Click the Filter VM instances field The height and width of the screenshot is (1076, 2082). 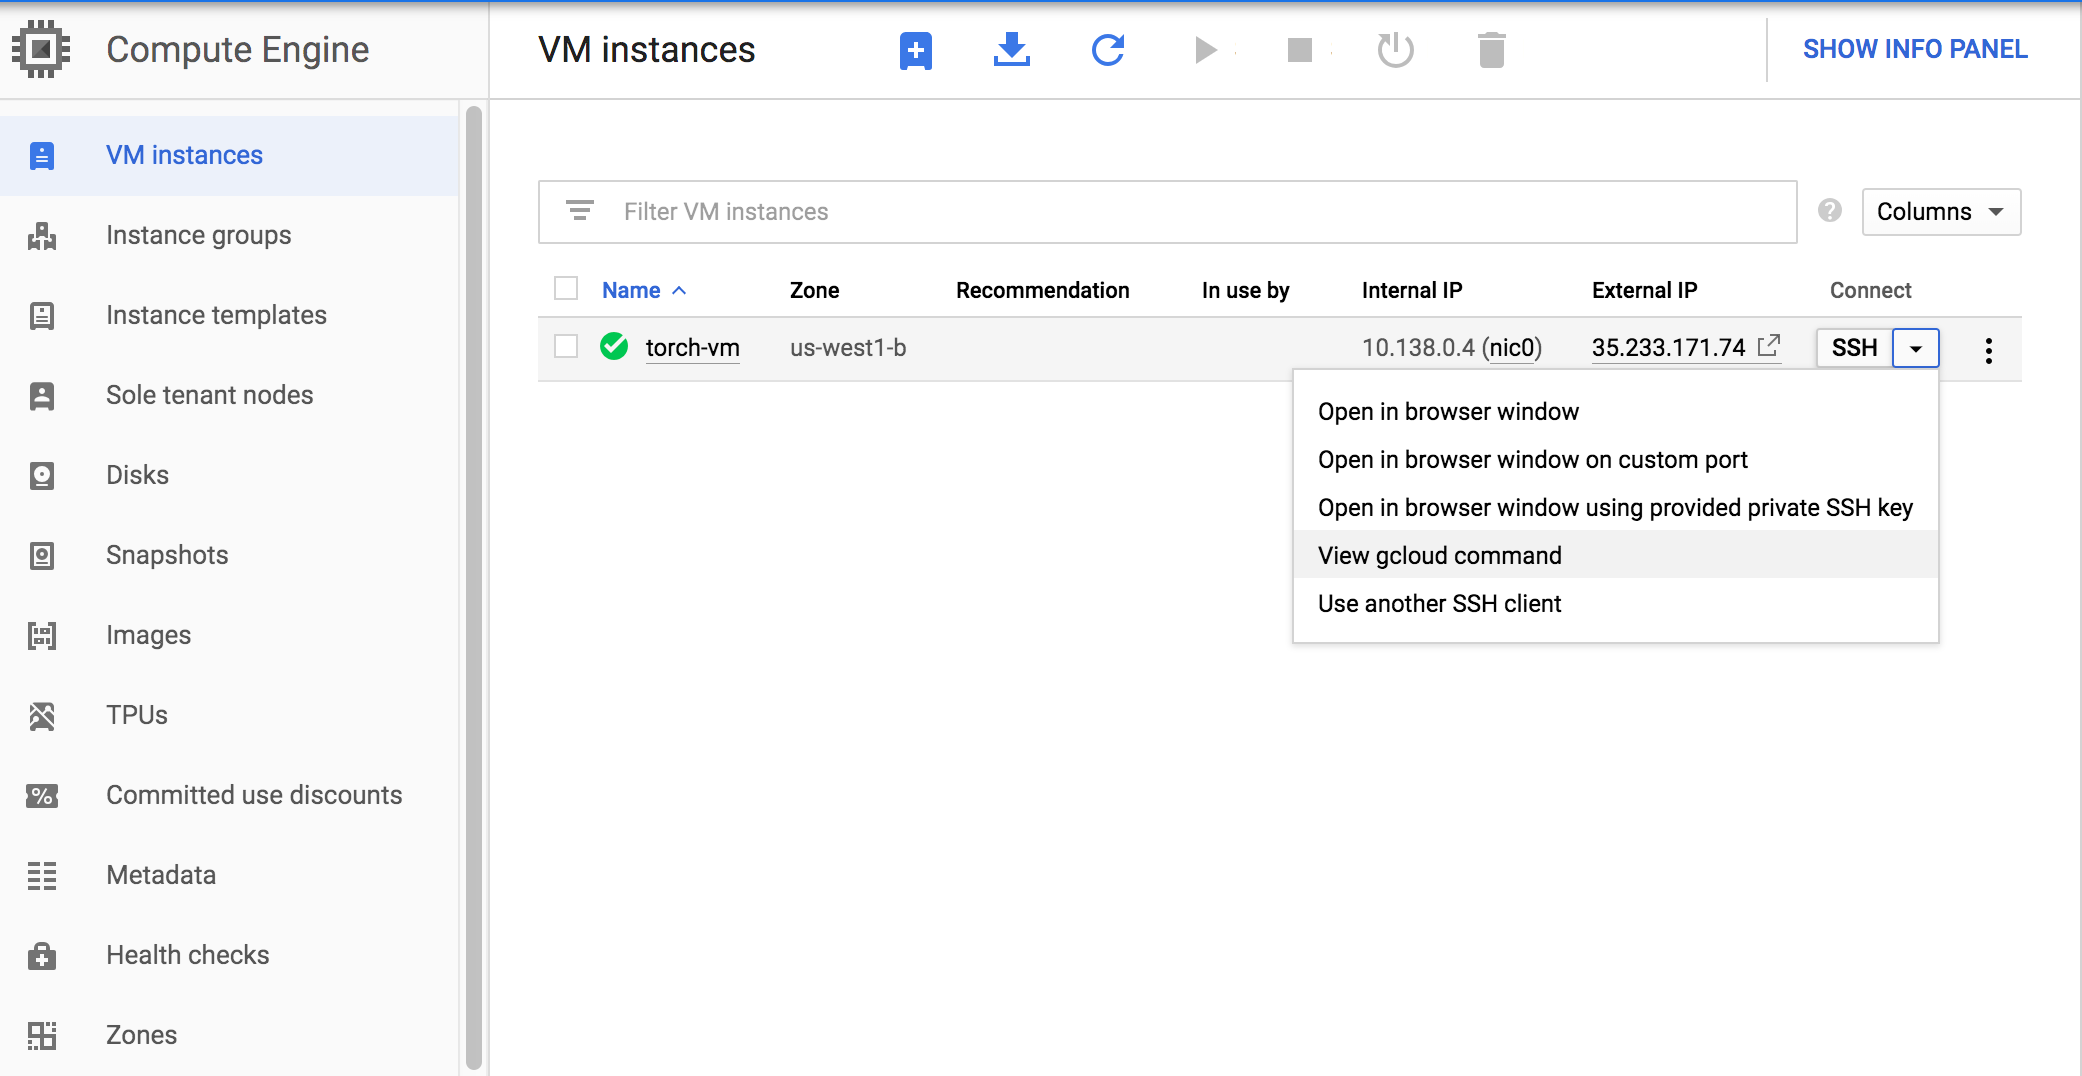[x=1167, y=212]
